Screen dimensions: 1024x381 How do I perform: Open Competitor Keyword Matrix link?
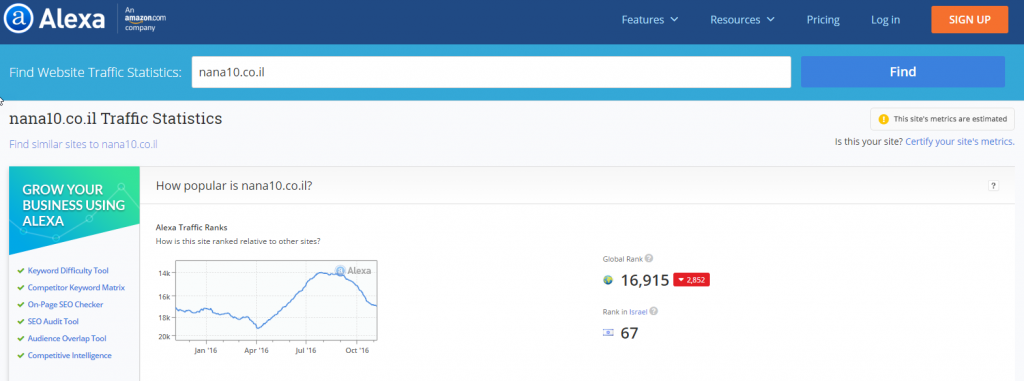coord(76,288)
